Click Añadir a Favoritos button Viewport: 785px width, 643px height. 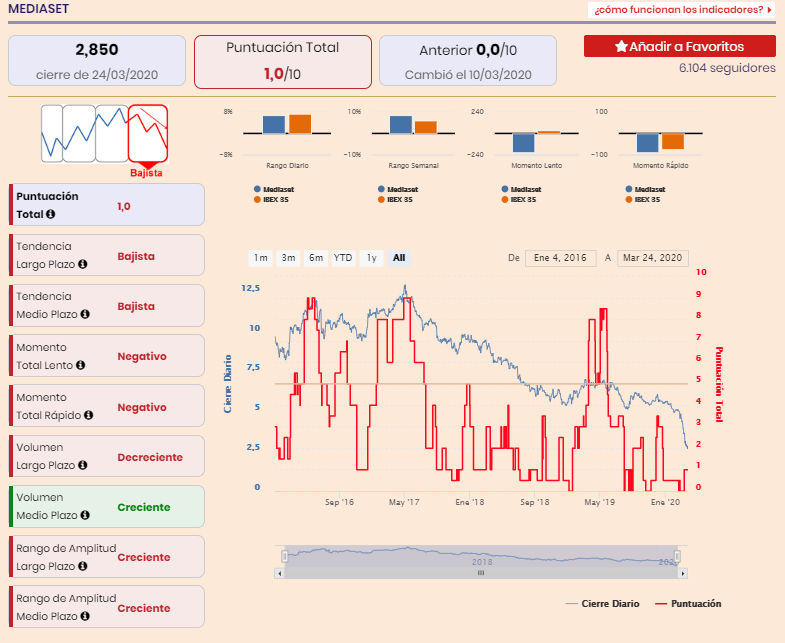coord(680,46)
